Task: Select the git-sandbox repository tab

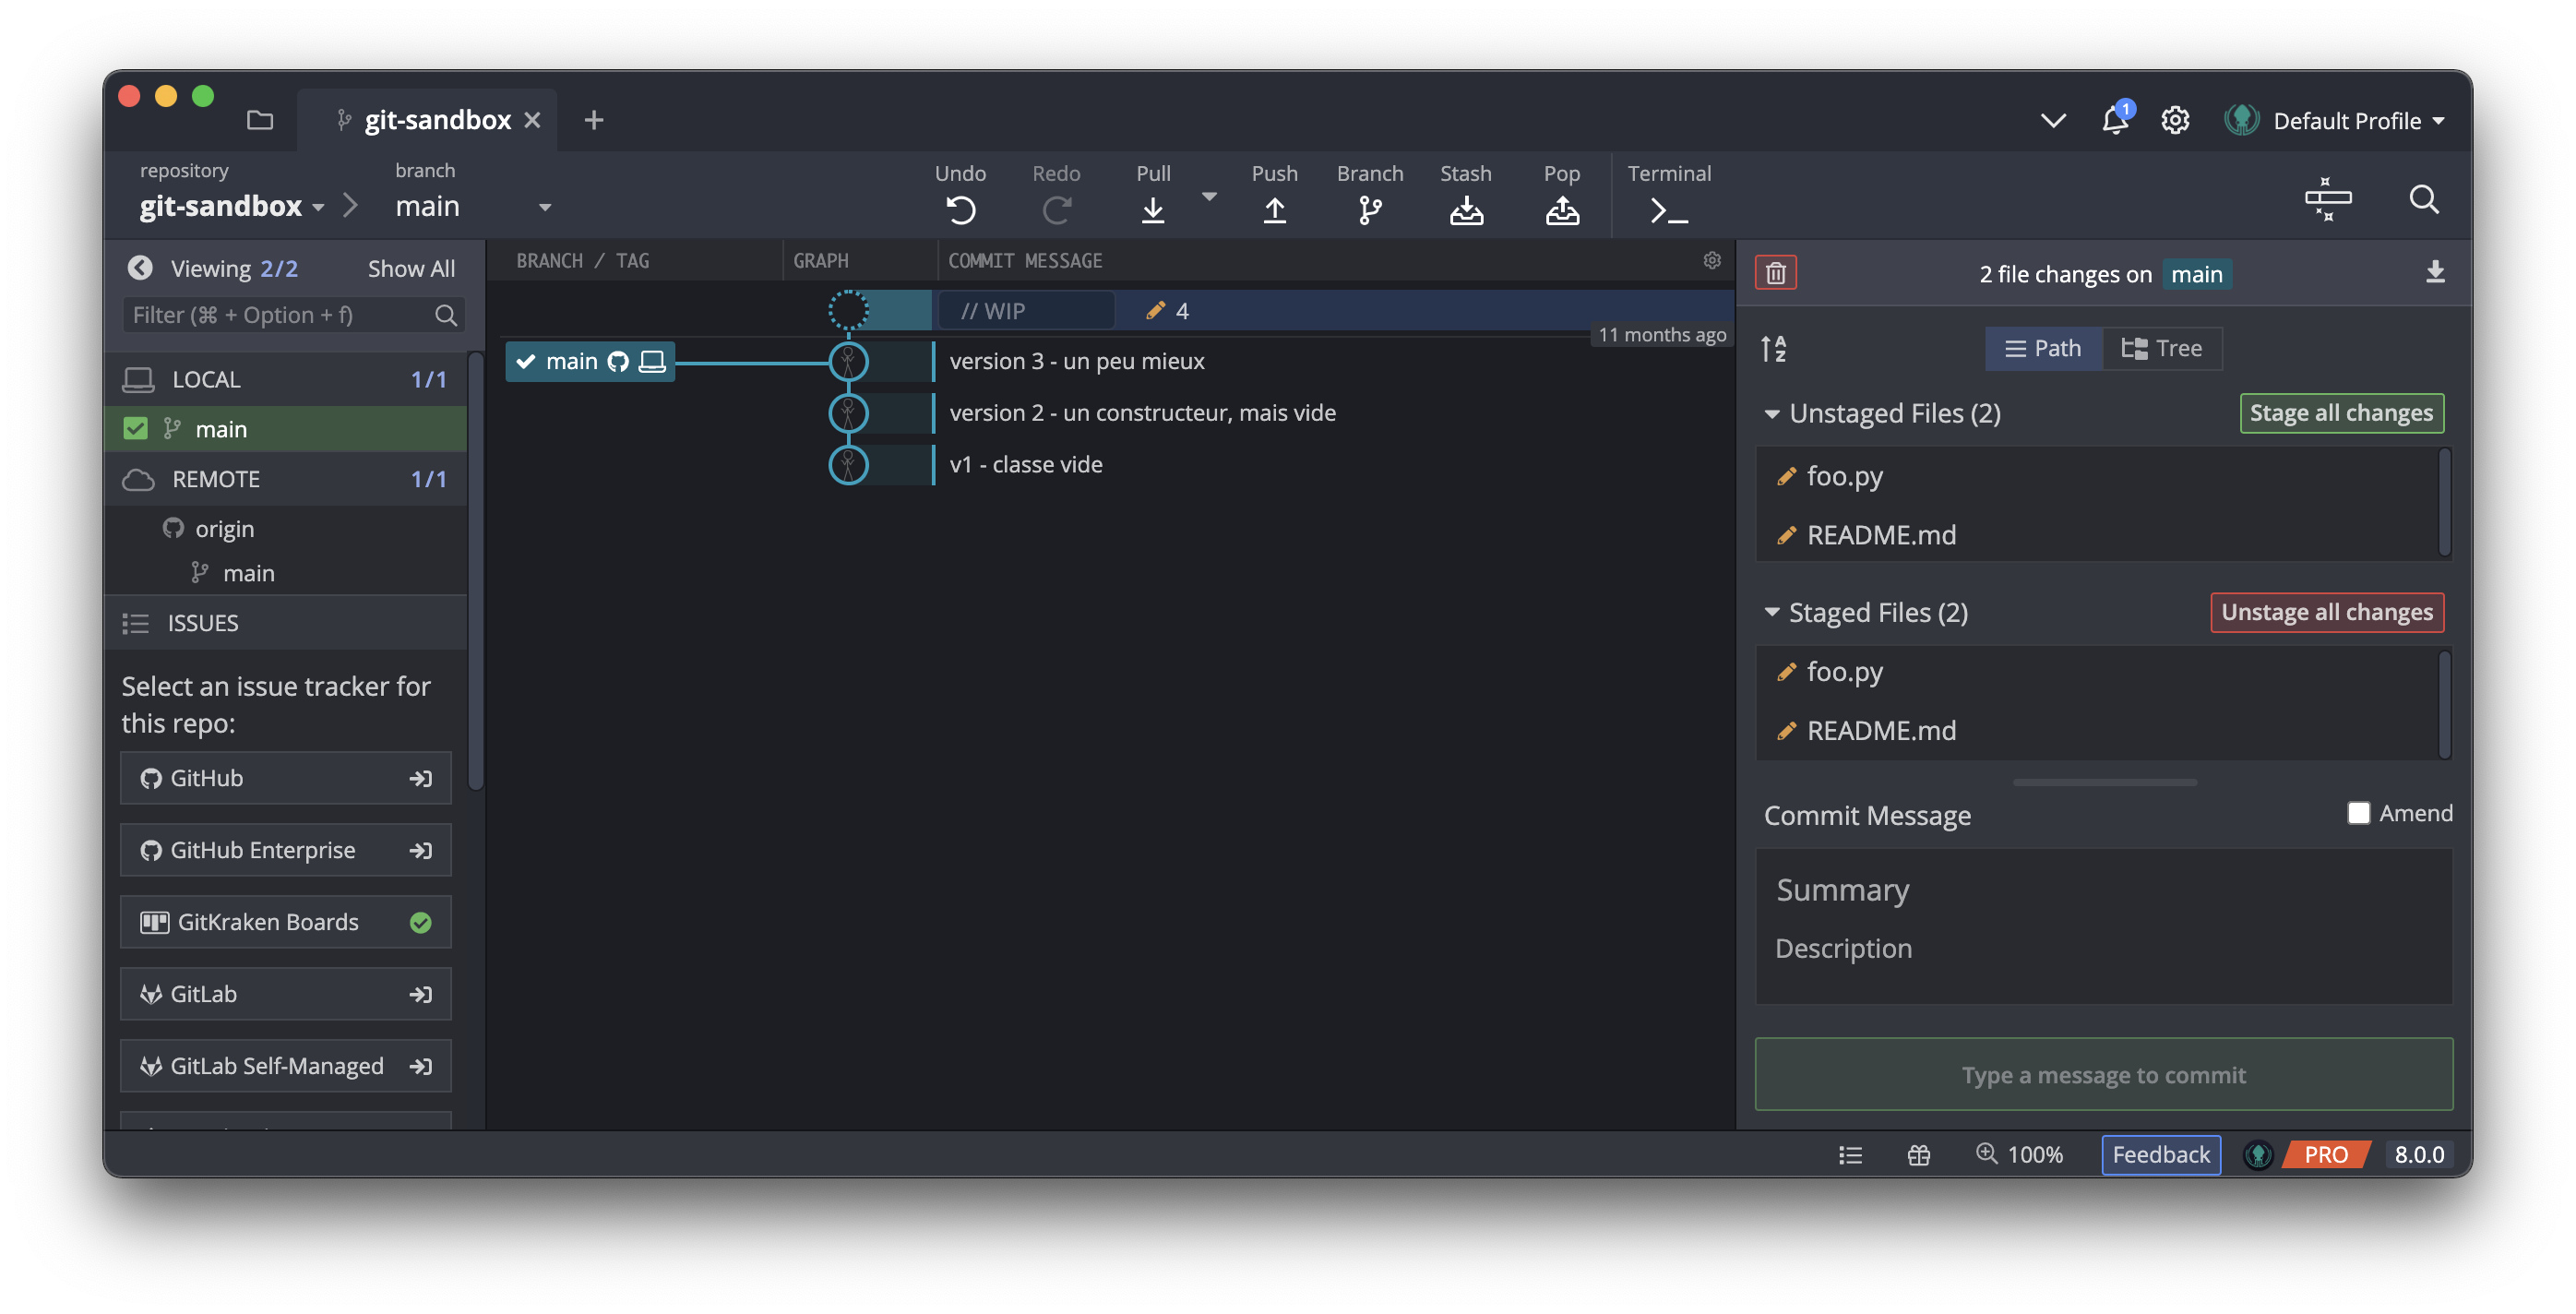Action: pos(437,120)
